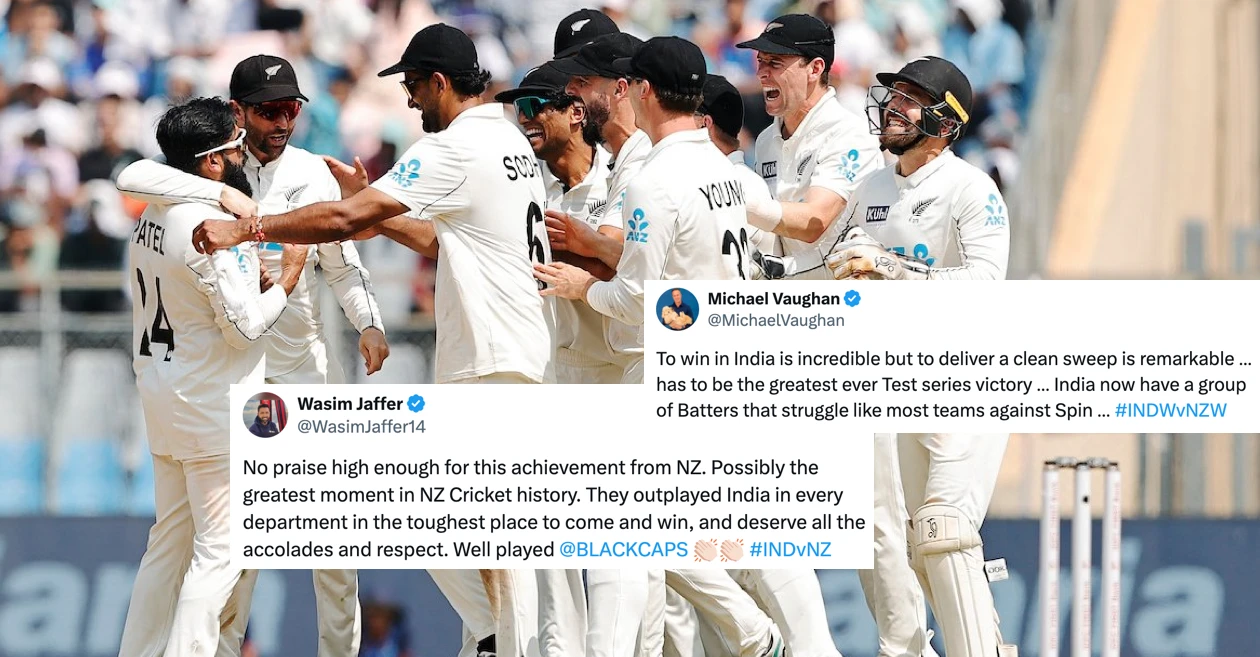Viewport: 1260px width, 657px height.
Task: Click the verified badge beside Michael Vaughan
Action: click(852, 299)
